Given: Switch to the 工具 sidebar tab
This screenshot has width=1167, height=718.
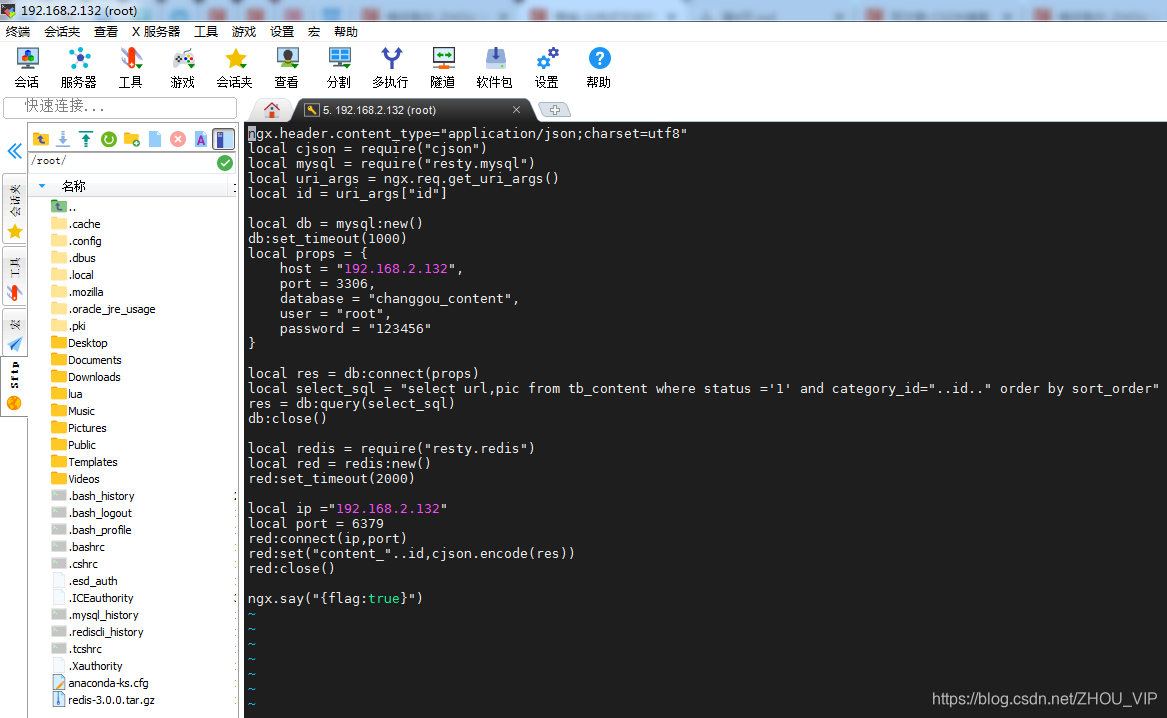Looking at the screenshot, I should coord(15,277).
